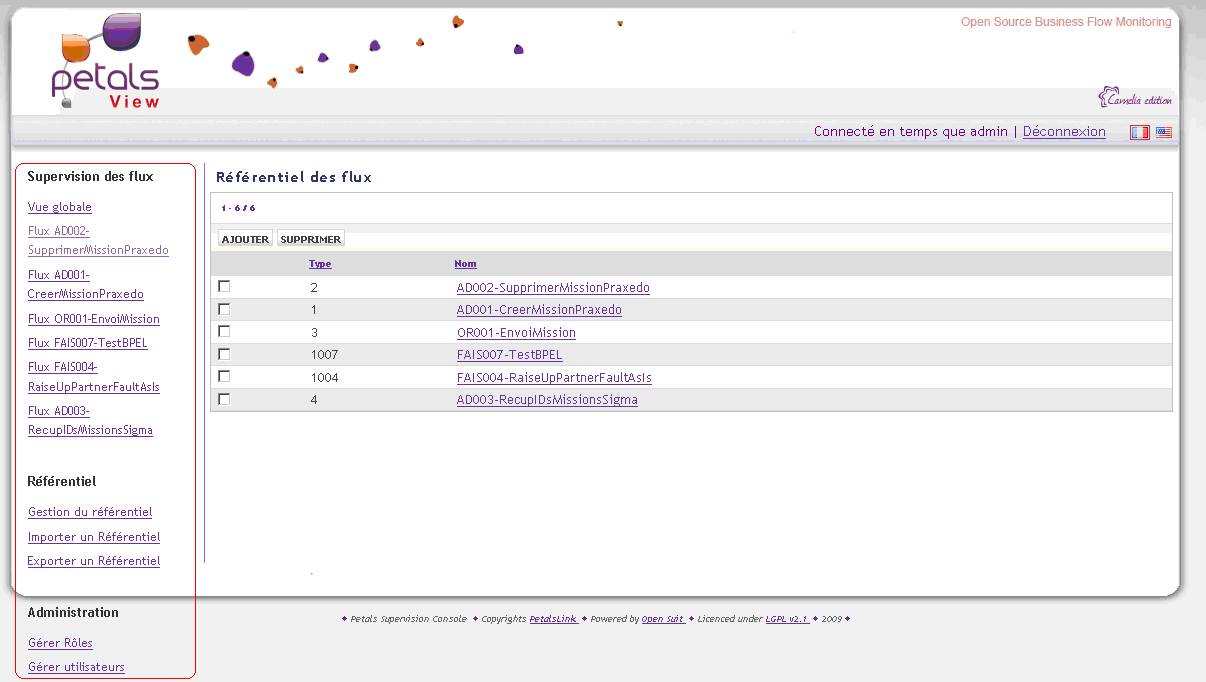
Task: Tick the checkbox beside OR001-EnvoiMission
Action: coord(224,332)
